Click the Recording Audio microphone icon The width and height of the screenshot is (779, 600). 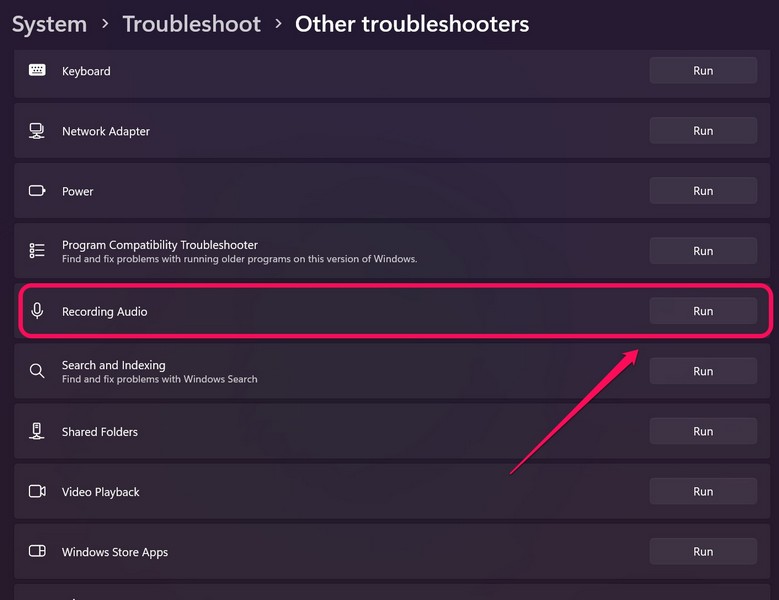point(37,311)
